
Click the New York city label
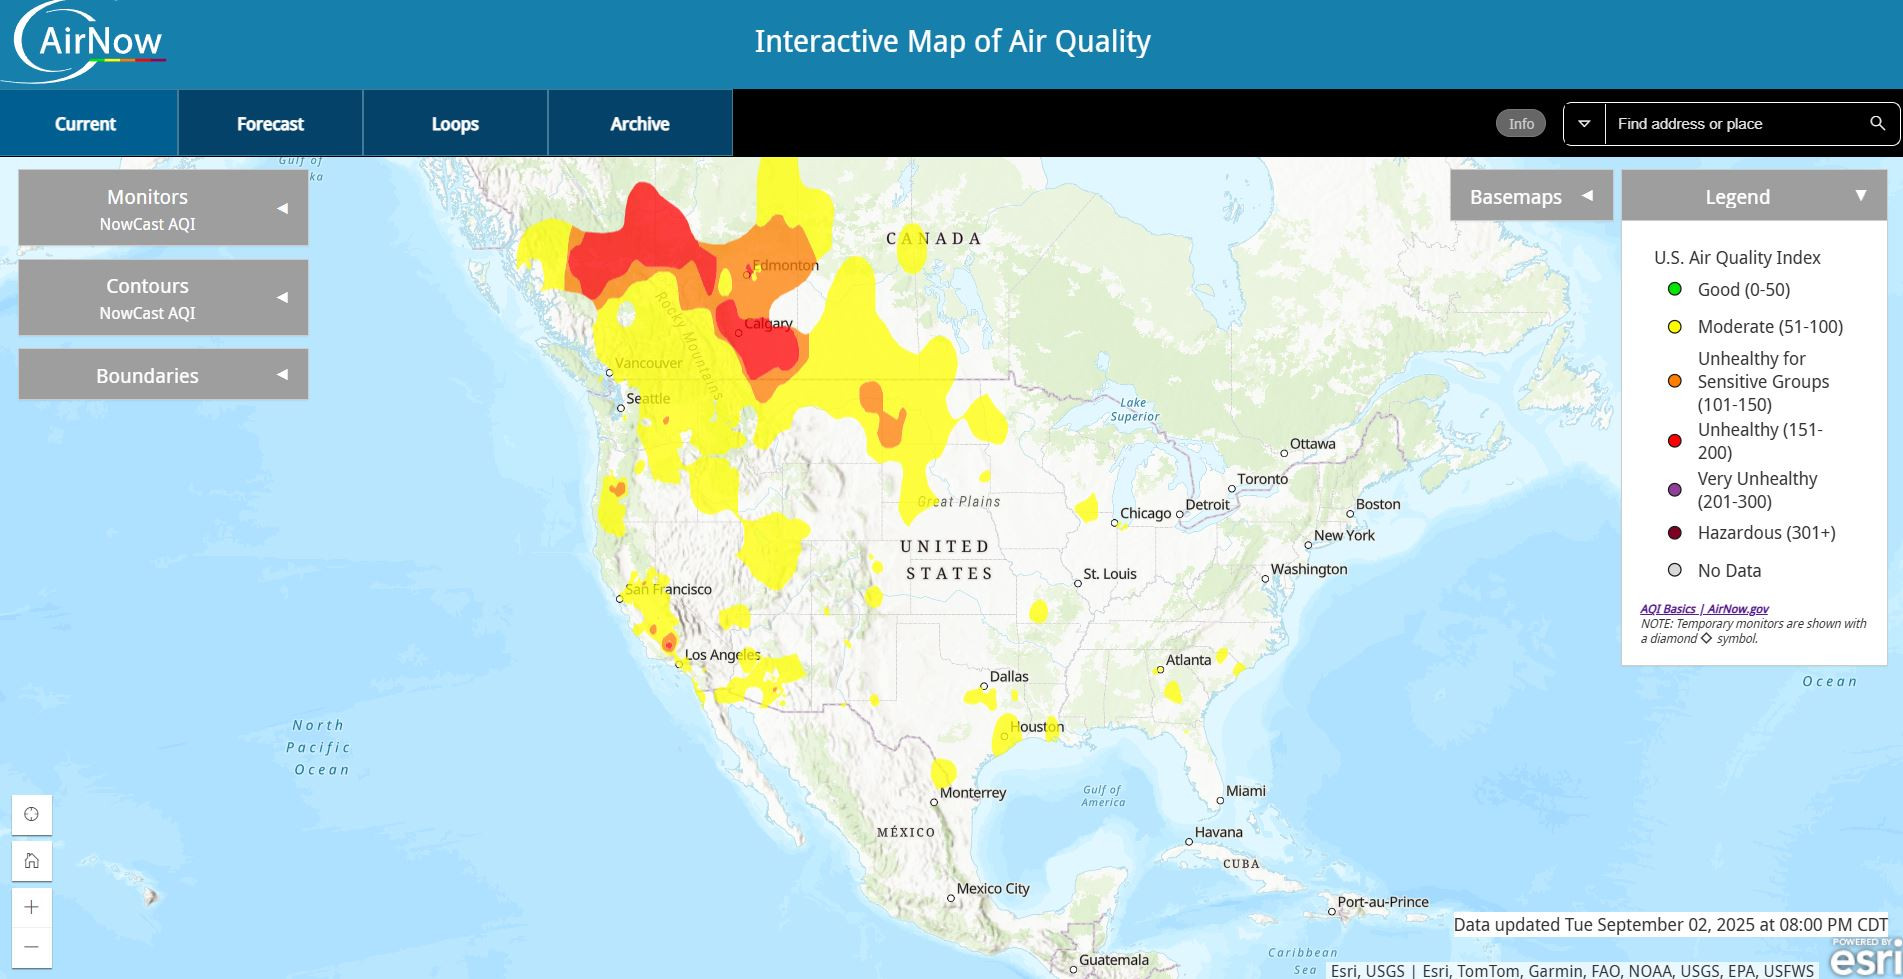pyautogui.click(x=1344, y=536)
